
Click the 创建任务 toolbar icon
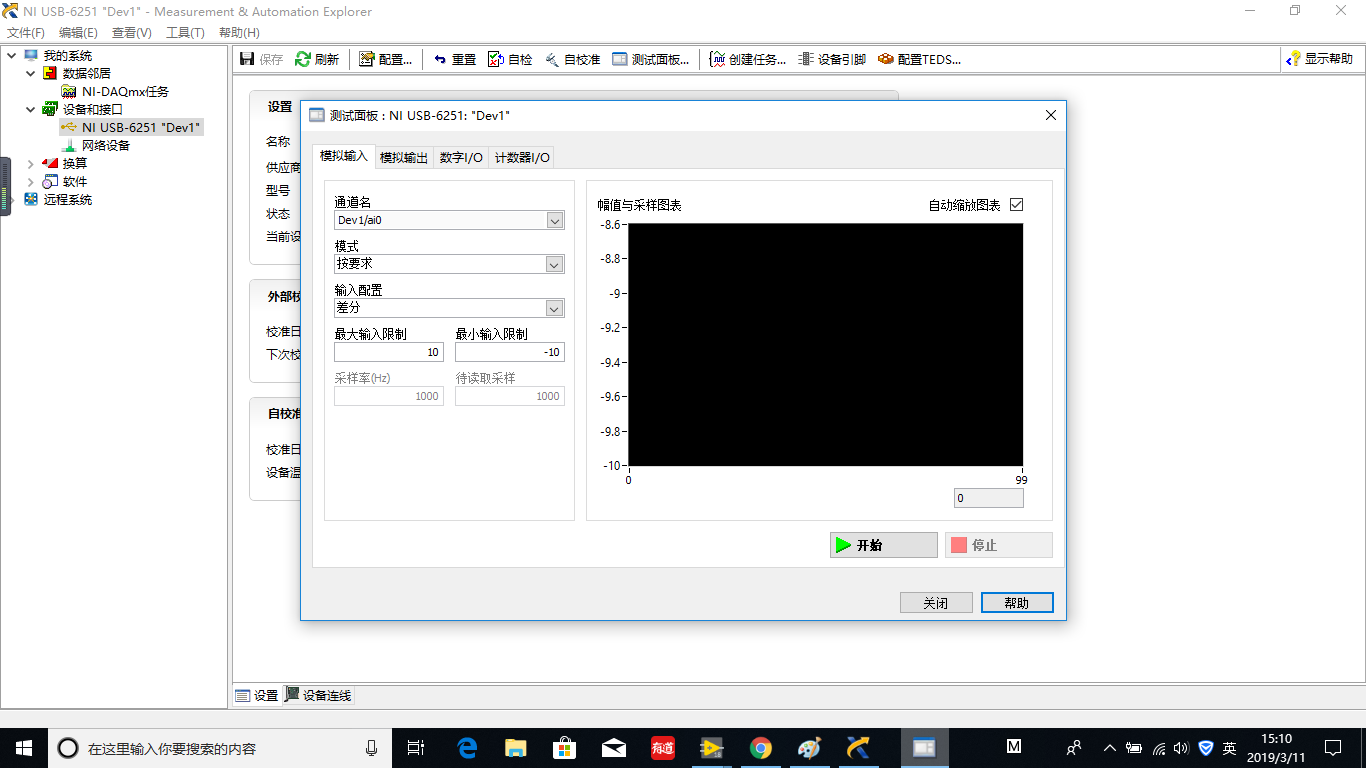[x=746, y=59]
